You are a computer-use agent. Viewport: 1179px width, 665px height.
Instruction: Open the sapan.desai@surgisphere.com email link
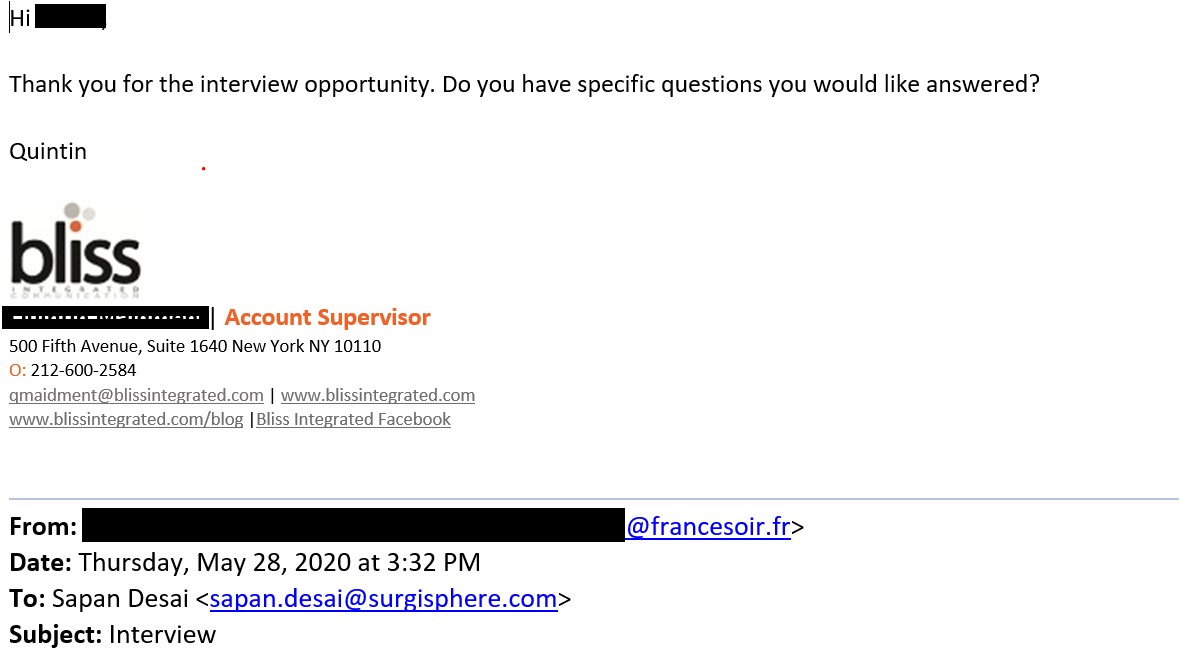pos(383,599)
